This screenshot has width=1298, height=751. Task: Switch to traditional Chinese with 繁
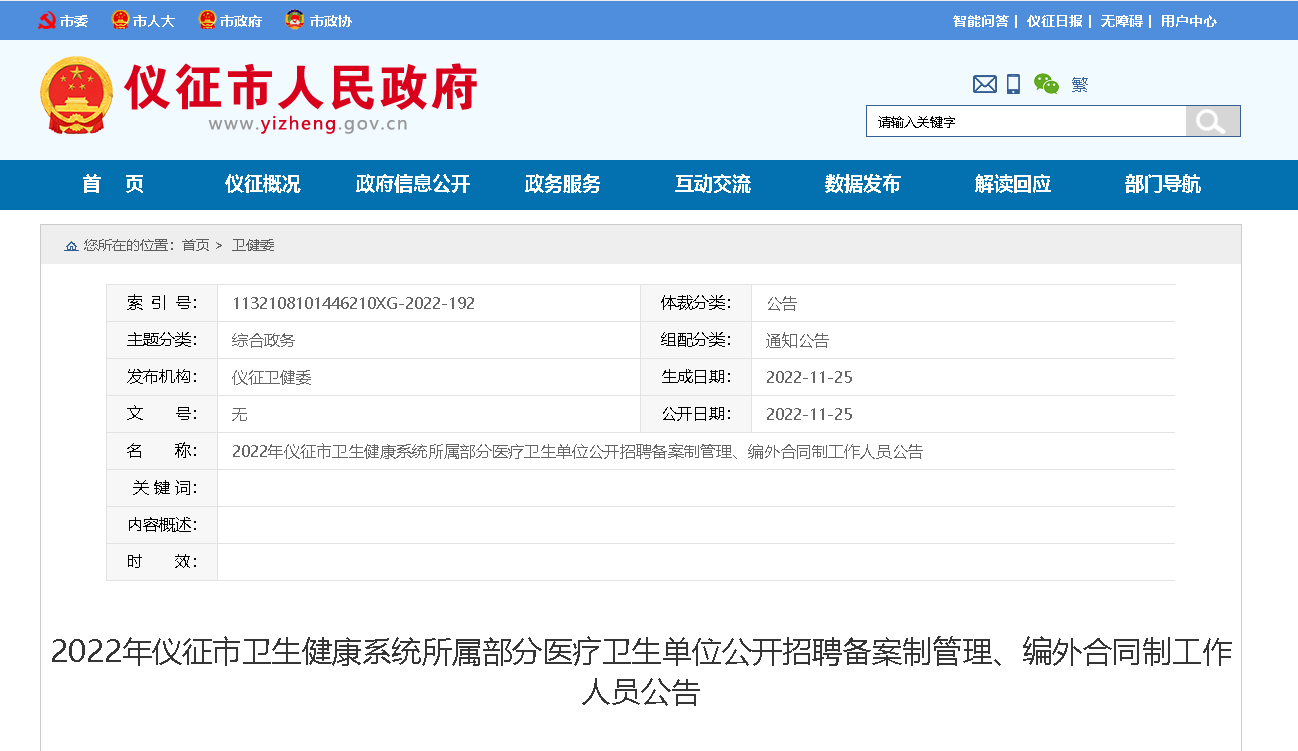[x=1080, y=85]
